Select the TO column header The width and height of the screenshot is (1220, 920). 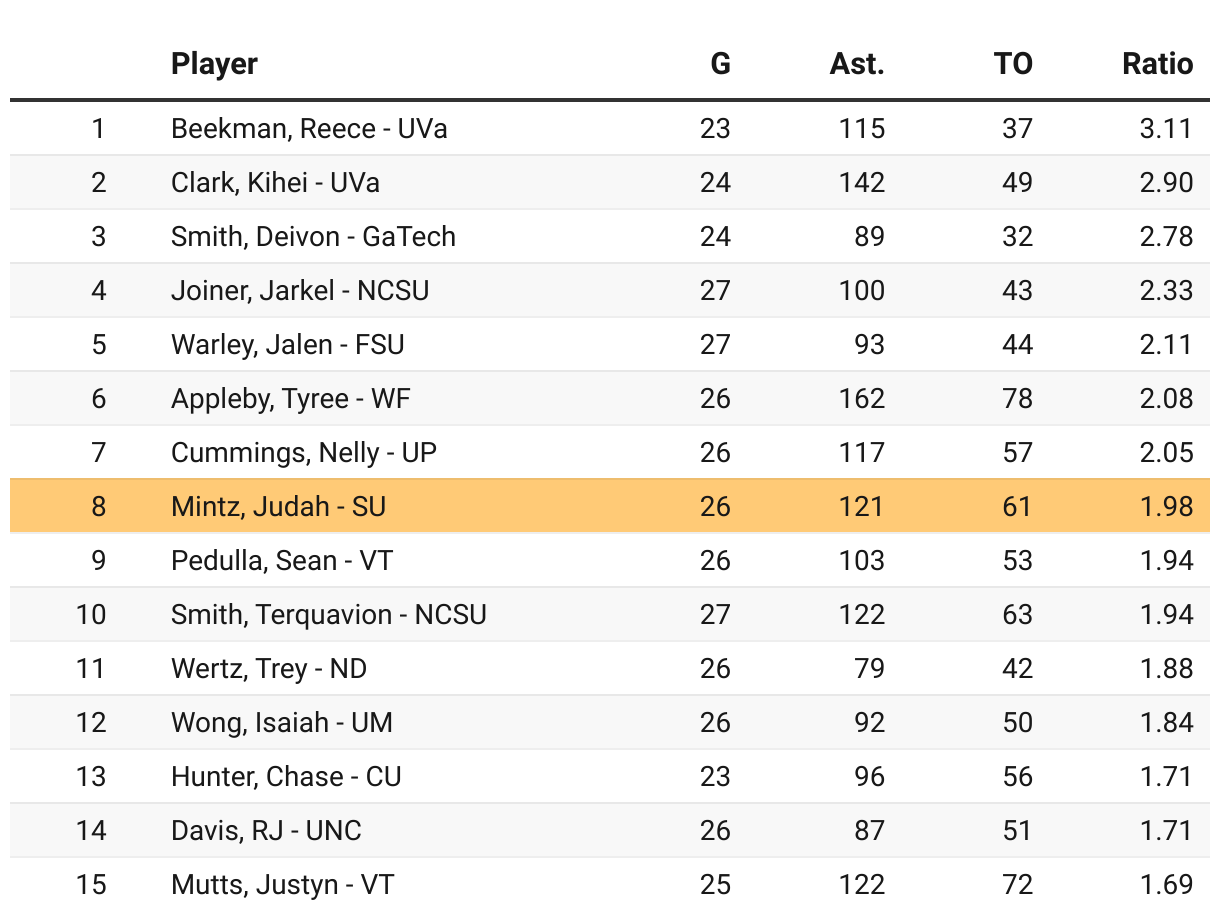point(1012,64)
